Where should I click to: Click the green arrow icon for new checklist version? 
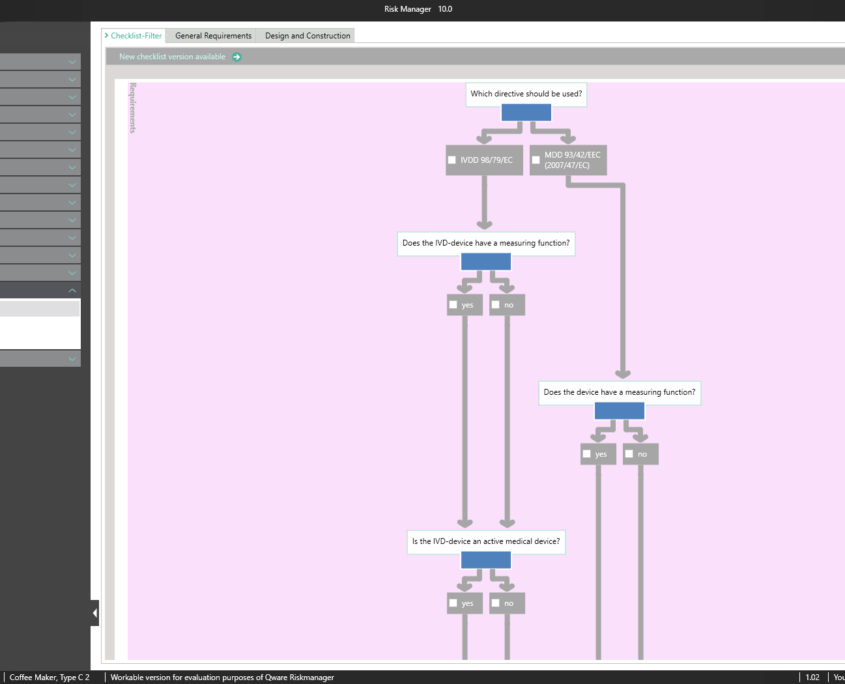237,57
